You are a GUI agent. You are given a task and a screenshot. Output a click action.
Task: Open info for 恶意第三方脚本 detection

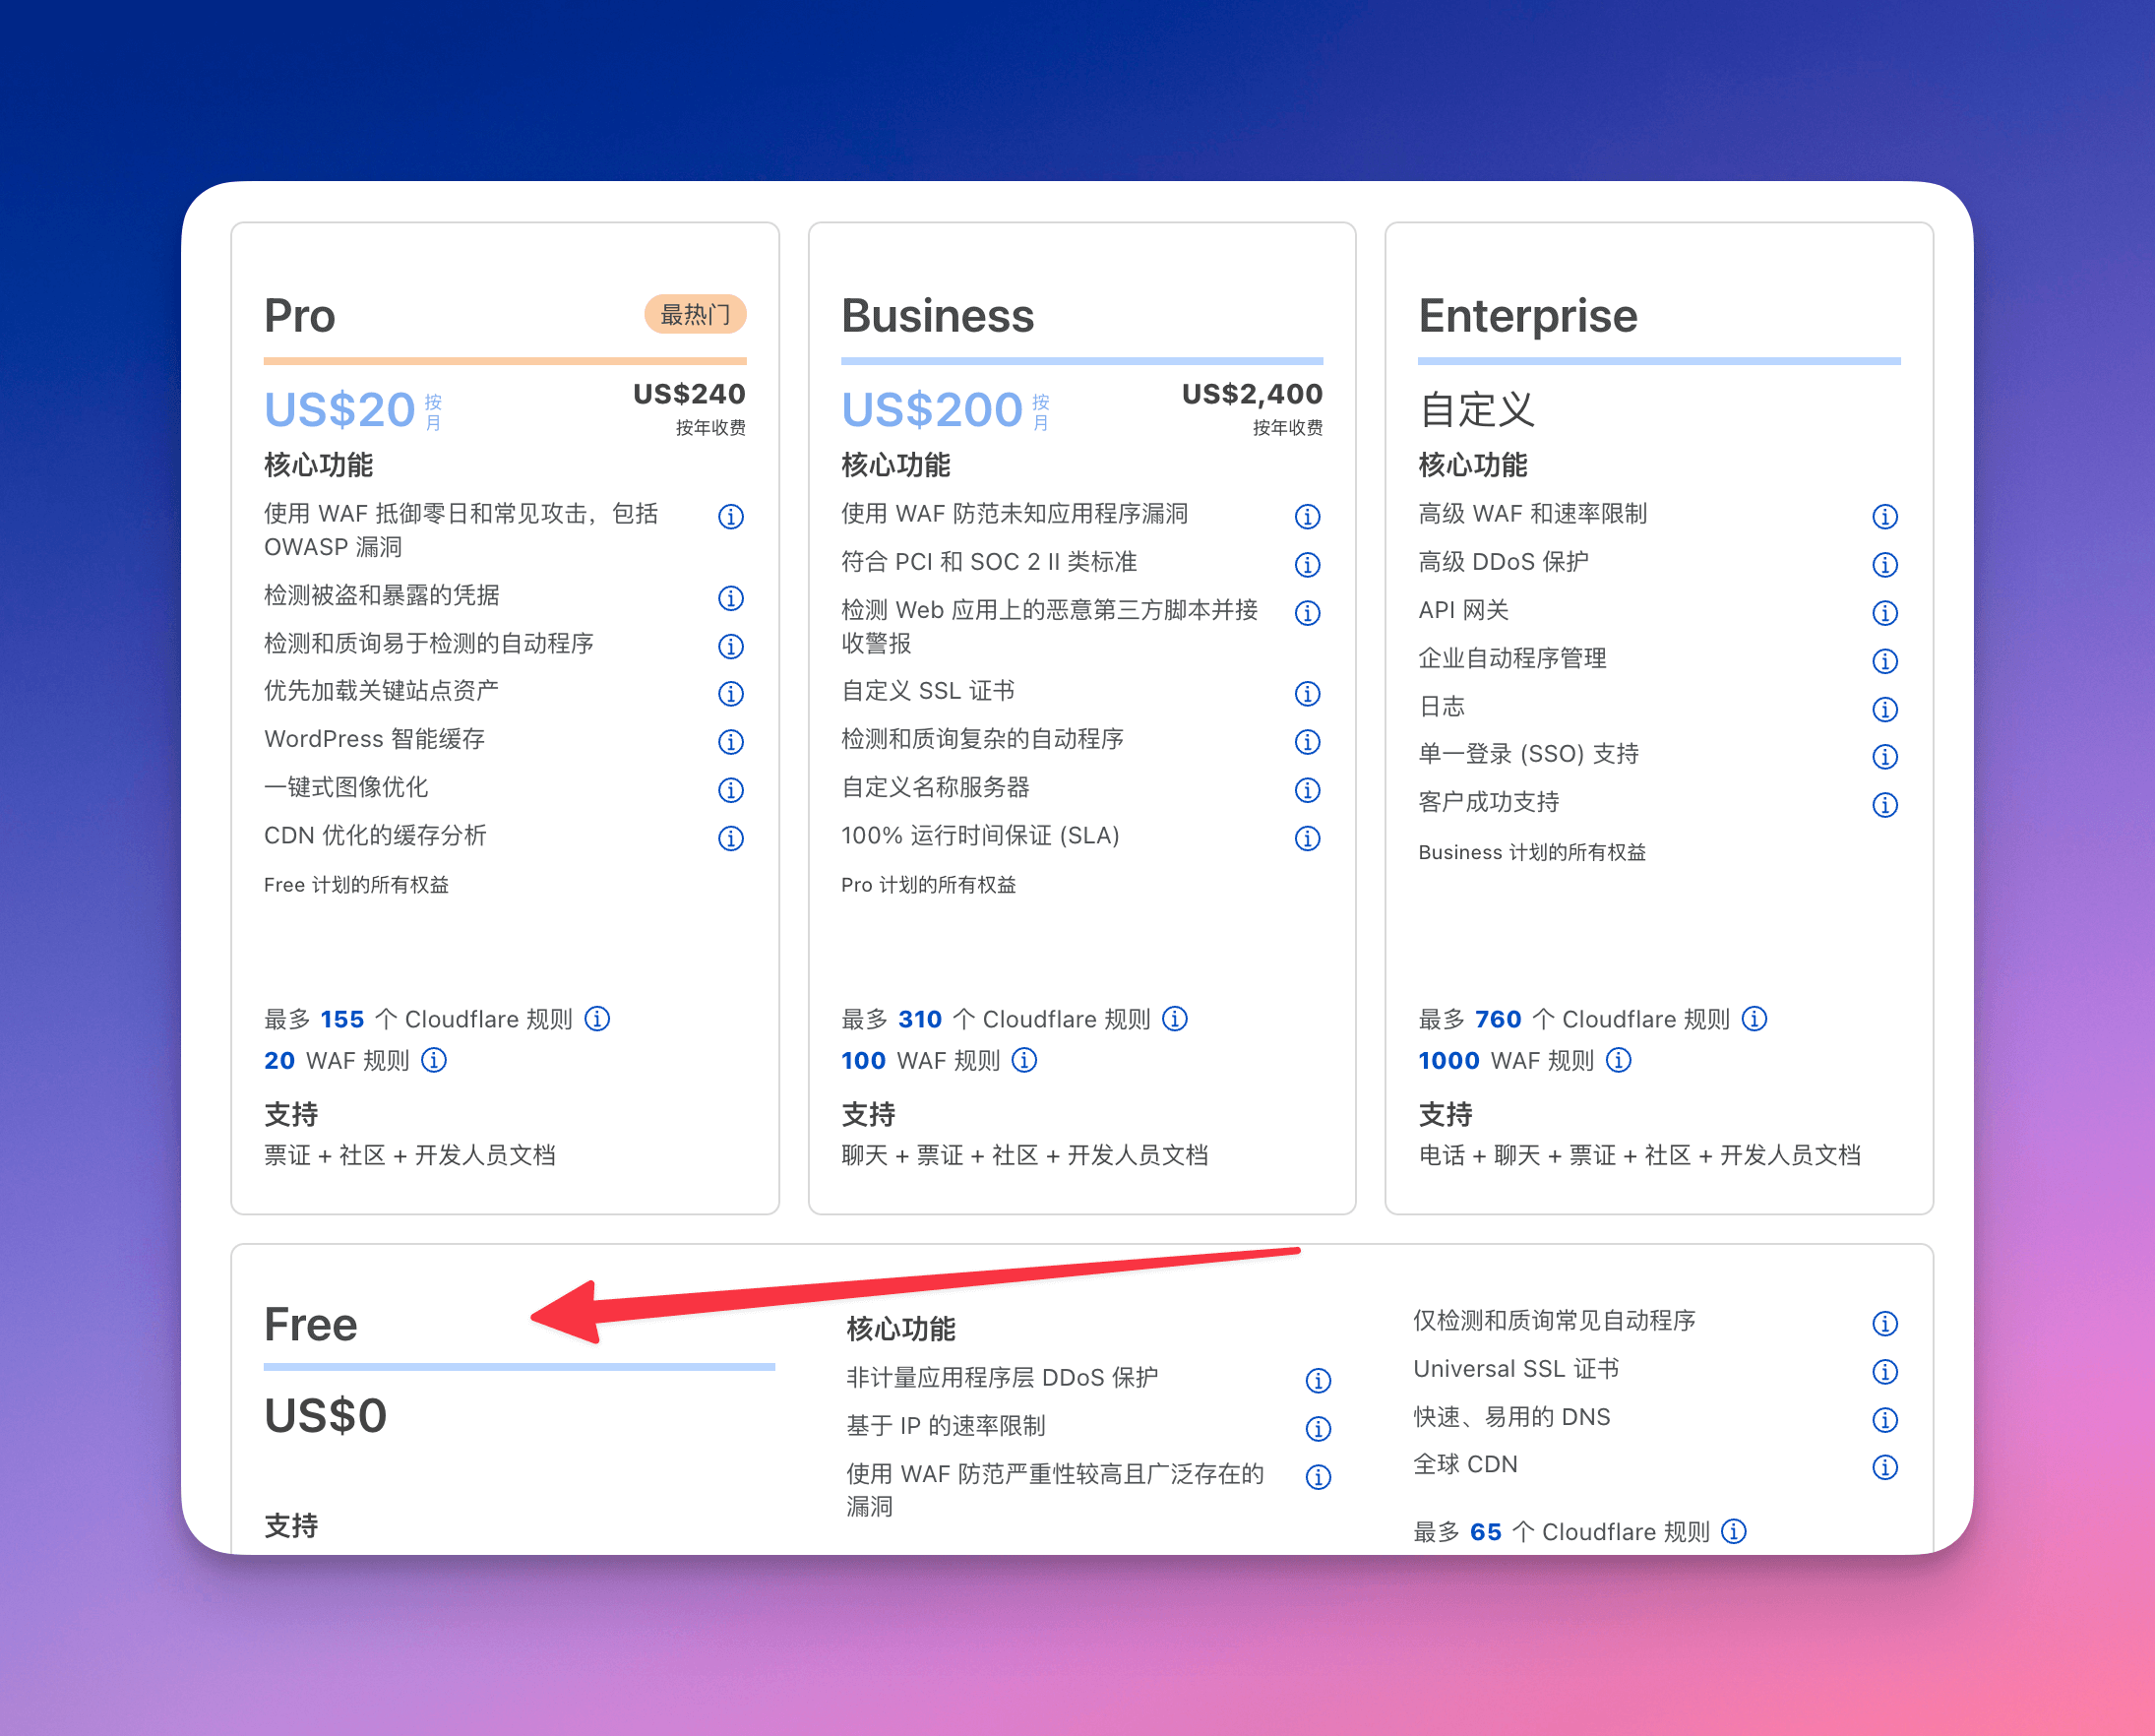tap(1307, 612)
